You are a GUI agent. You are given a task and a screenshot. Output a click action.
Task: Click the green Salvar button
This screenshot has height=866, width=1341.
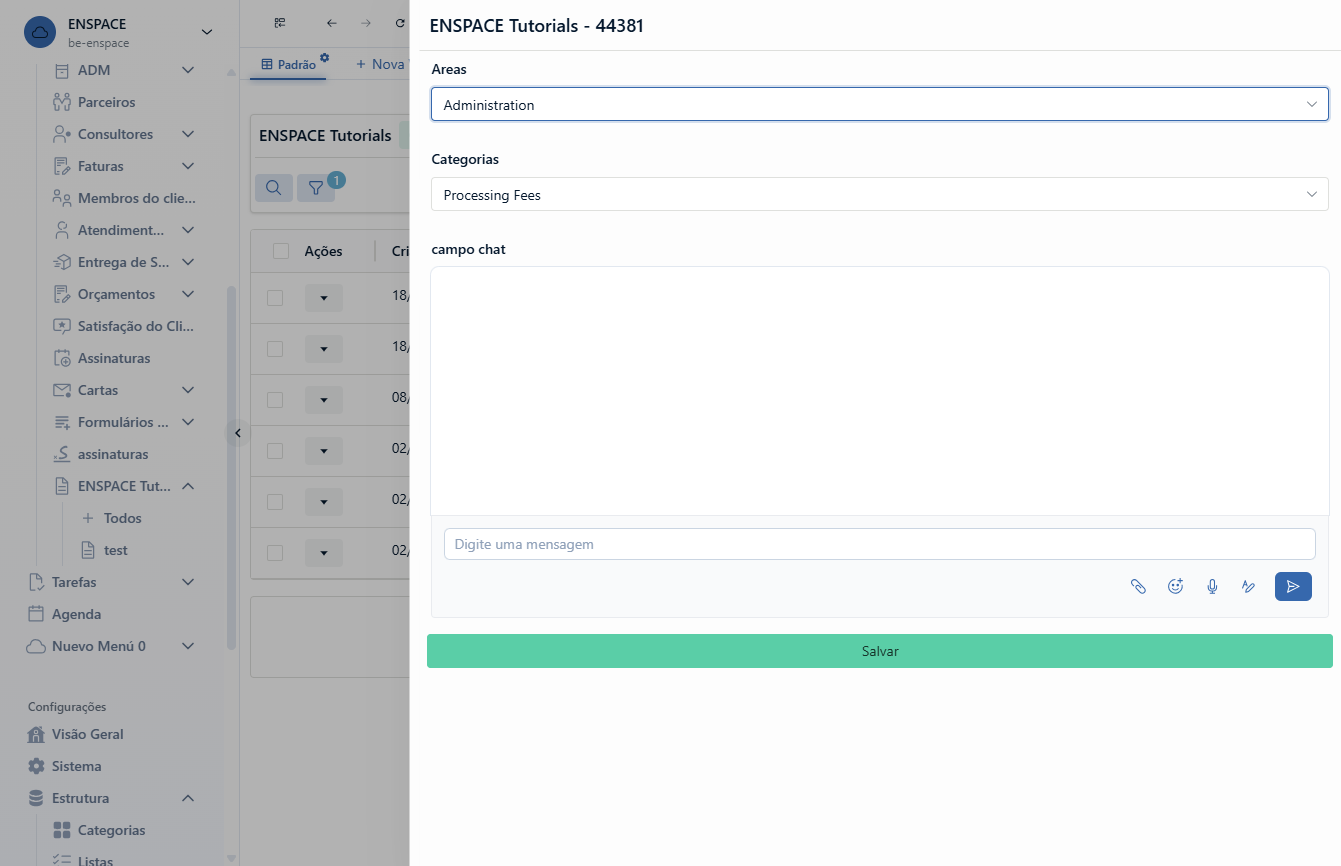click(880, 651)
